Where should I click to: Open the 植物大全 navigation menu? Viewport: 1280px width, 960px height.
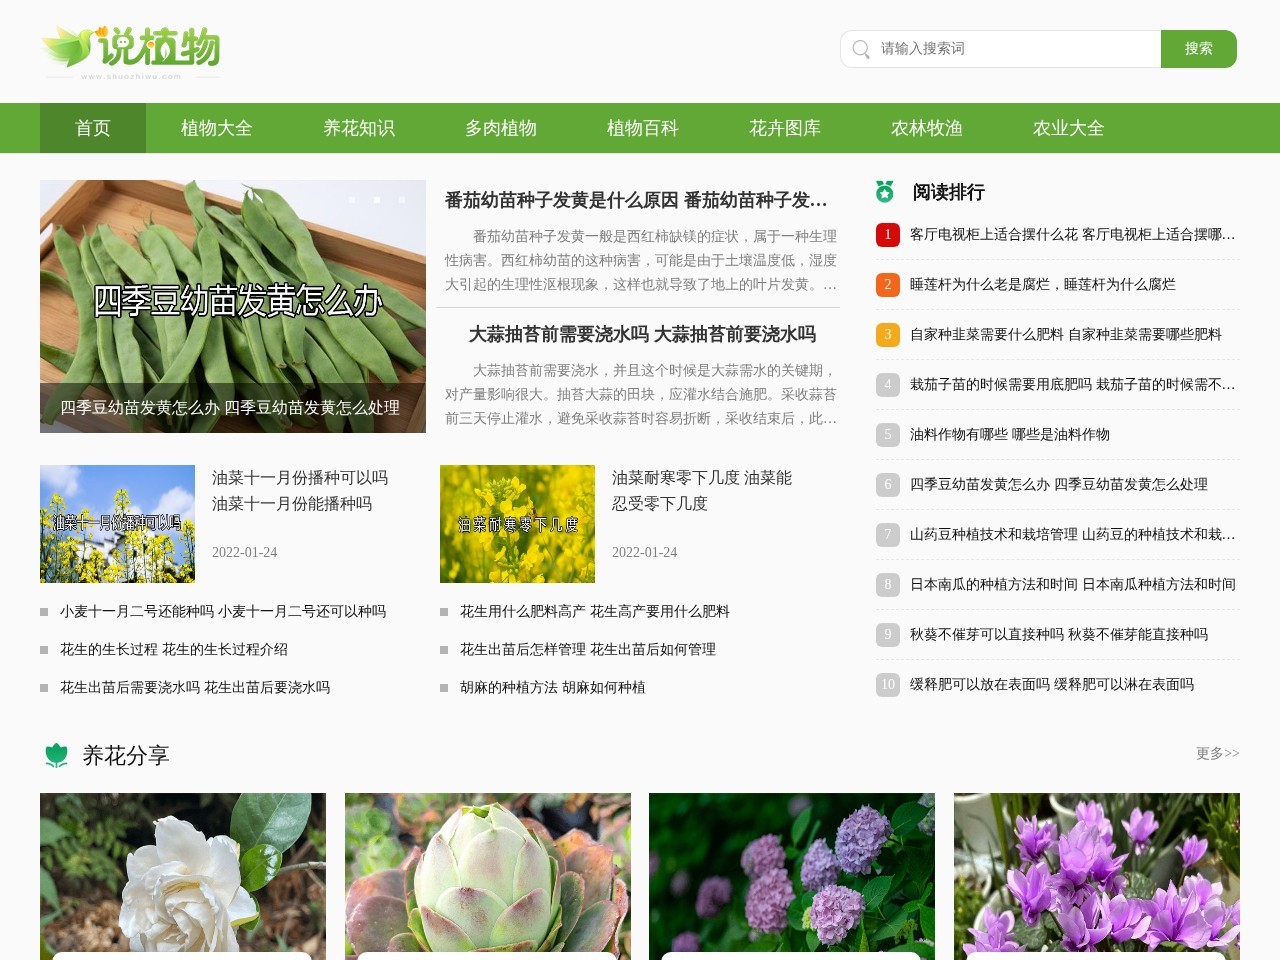click(x=215, y=128)
